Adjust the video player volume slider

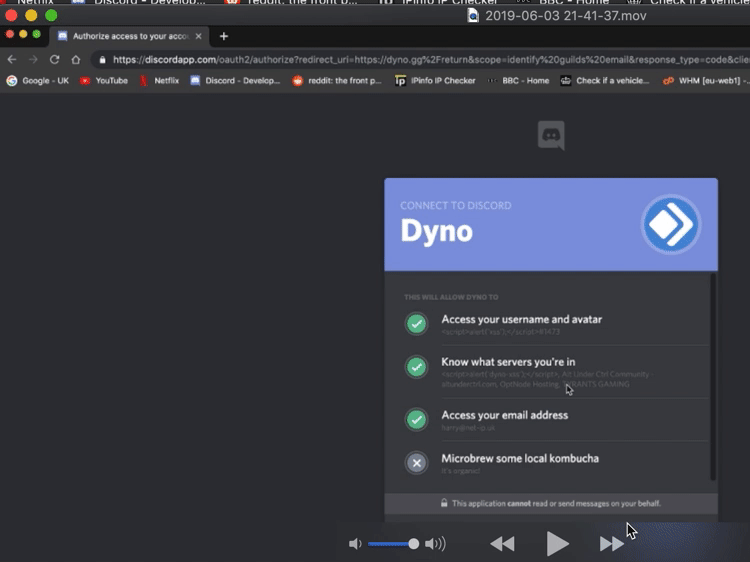pyautogui.click(x=393, y=544)
